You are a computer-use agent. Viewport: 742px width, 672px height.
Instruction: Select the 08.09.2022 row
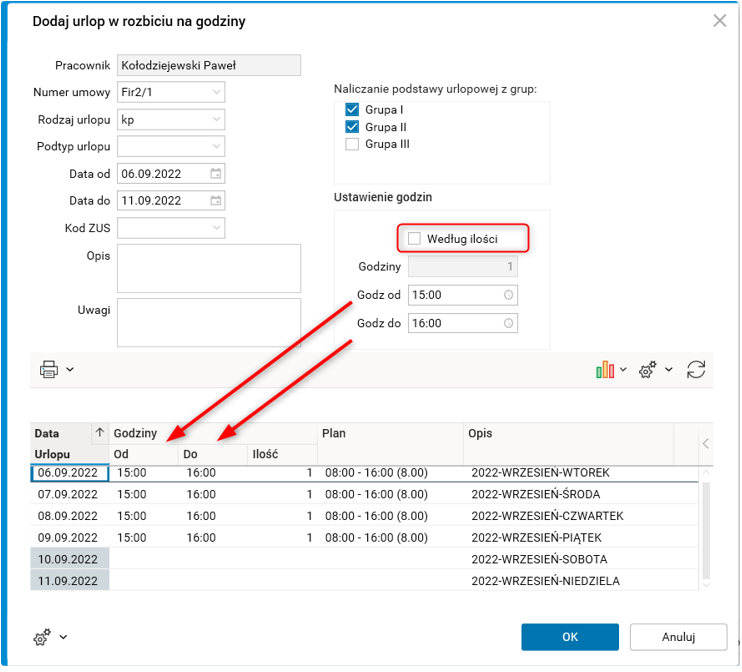(364, 516)
